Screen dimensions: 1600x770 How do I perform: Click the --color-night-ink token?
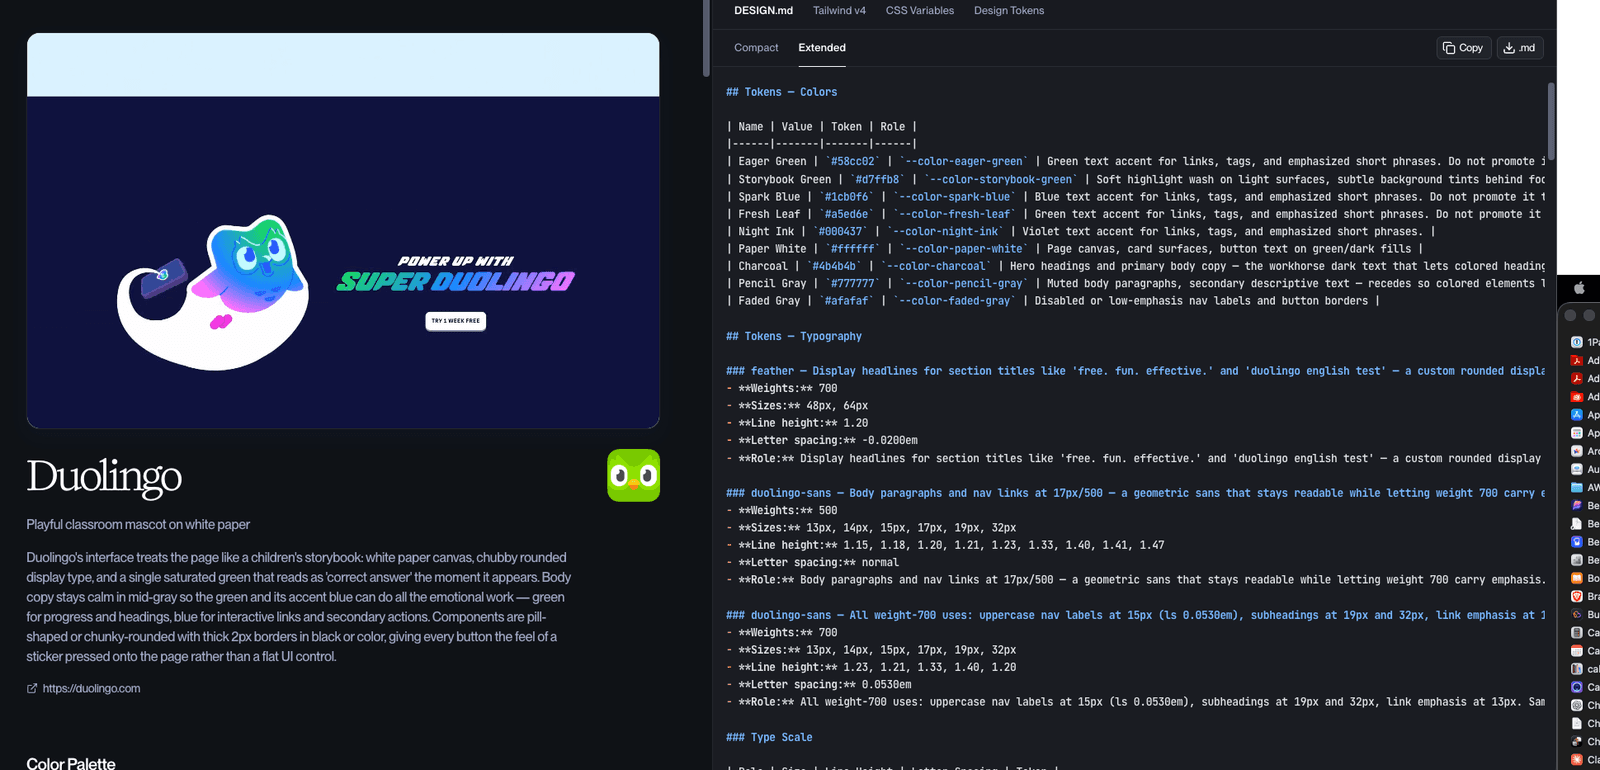tap(945, 231)
